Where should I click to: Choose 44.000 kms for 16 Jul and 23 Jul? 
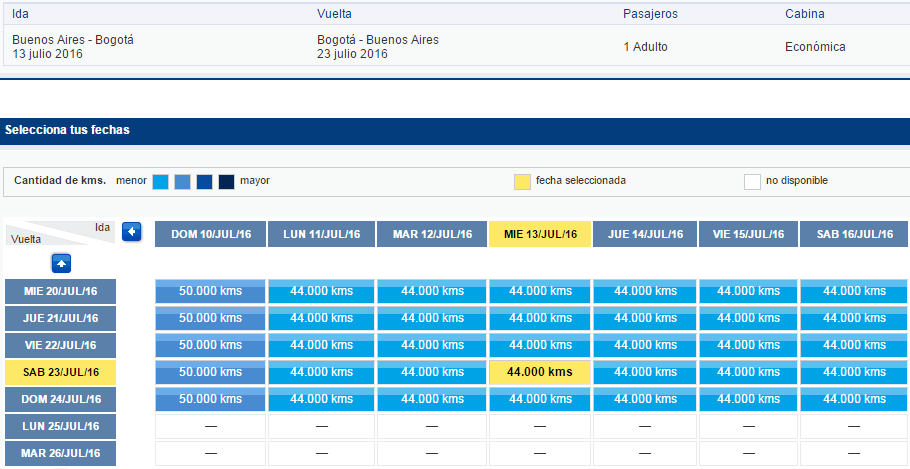[x=854, y=372]
